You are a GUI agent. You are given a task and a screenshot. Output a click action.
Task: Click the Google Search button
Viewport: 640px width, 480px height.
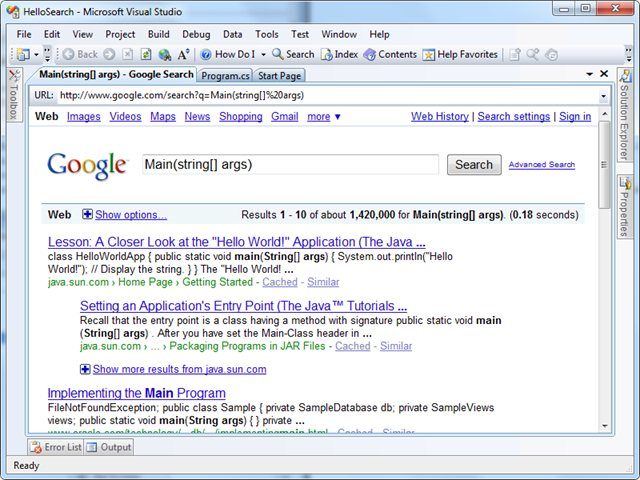(x=474, y=164)
